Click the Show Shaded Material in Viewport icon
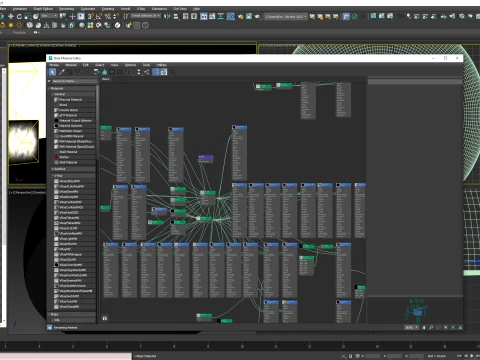480x360 pixels. click(x=112, y=72)
